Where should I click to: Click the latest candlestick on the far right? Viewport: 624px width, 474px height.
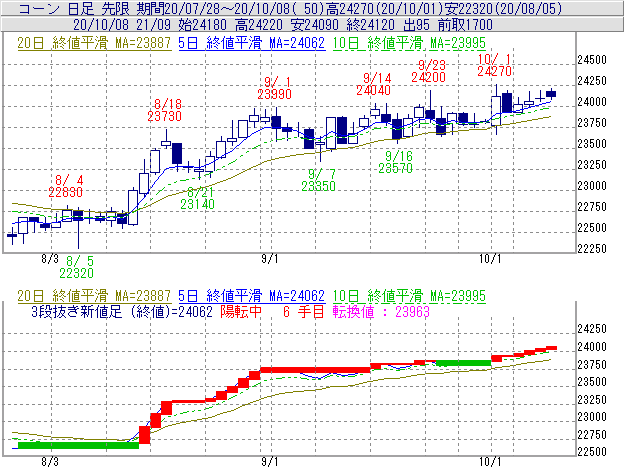point(551,94)
